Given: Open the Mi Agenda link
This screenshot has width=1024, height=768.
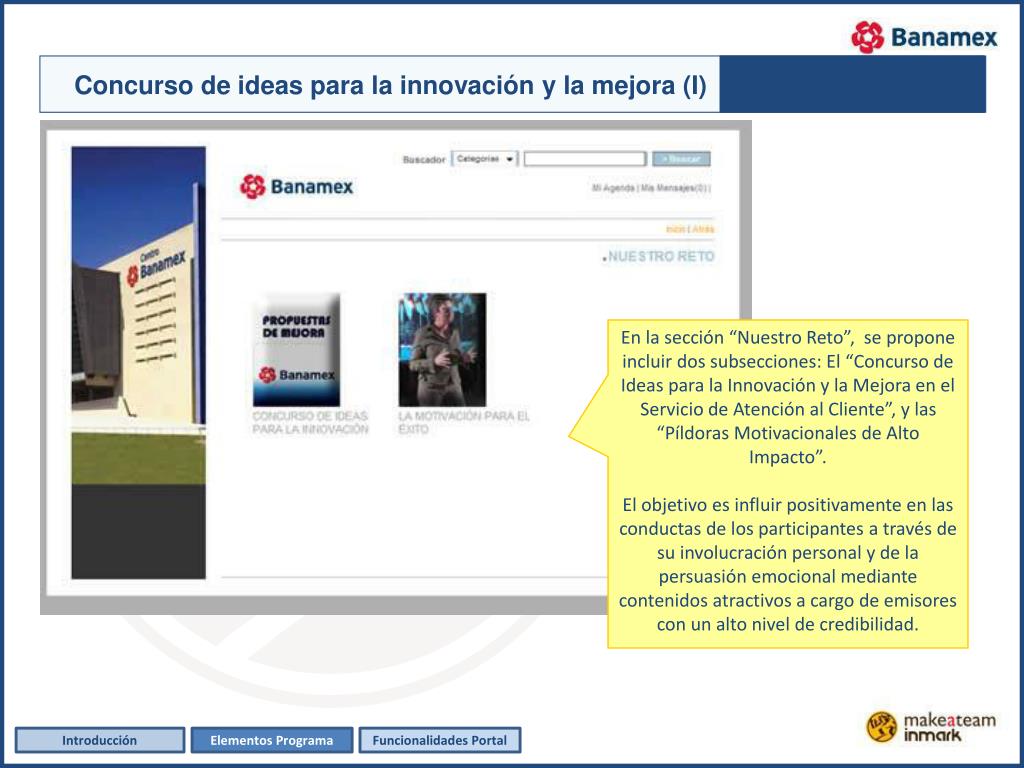Looking at the screenshot, I should 613,188.
